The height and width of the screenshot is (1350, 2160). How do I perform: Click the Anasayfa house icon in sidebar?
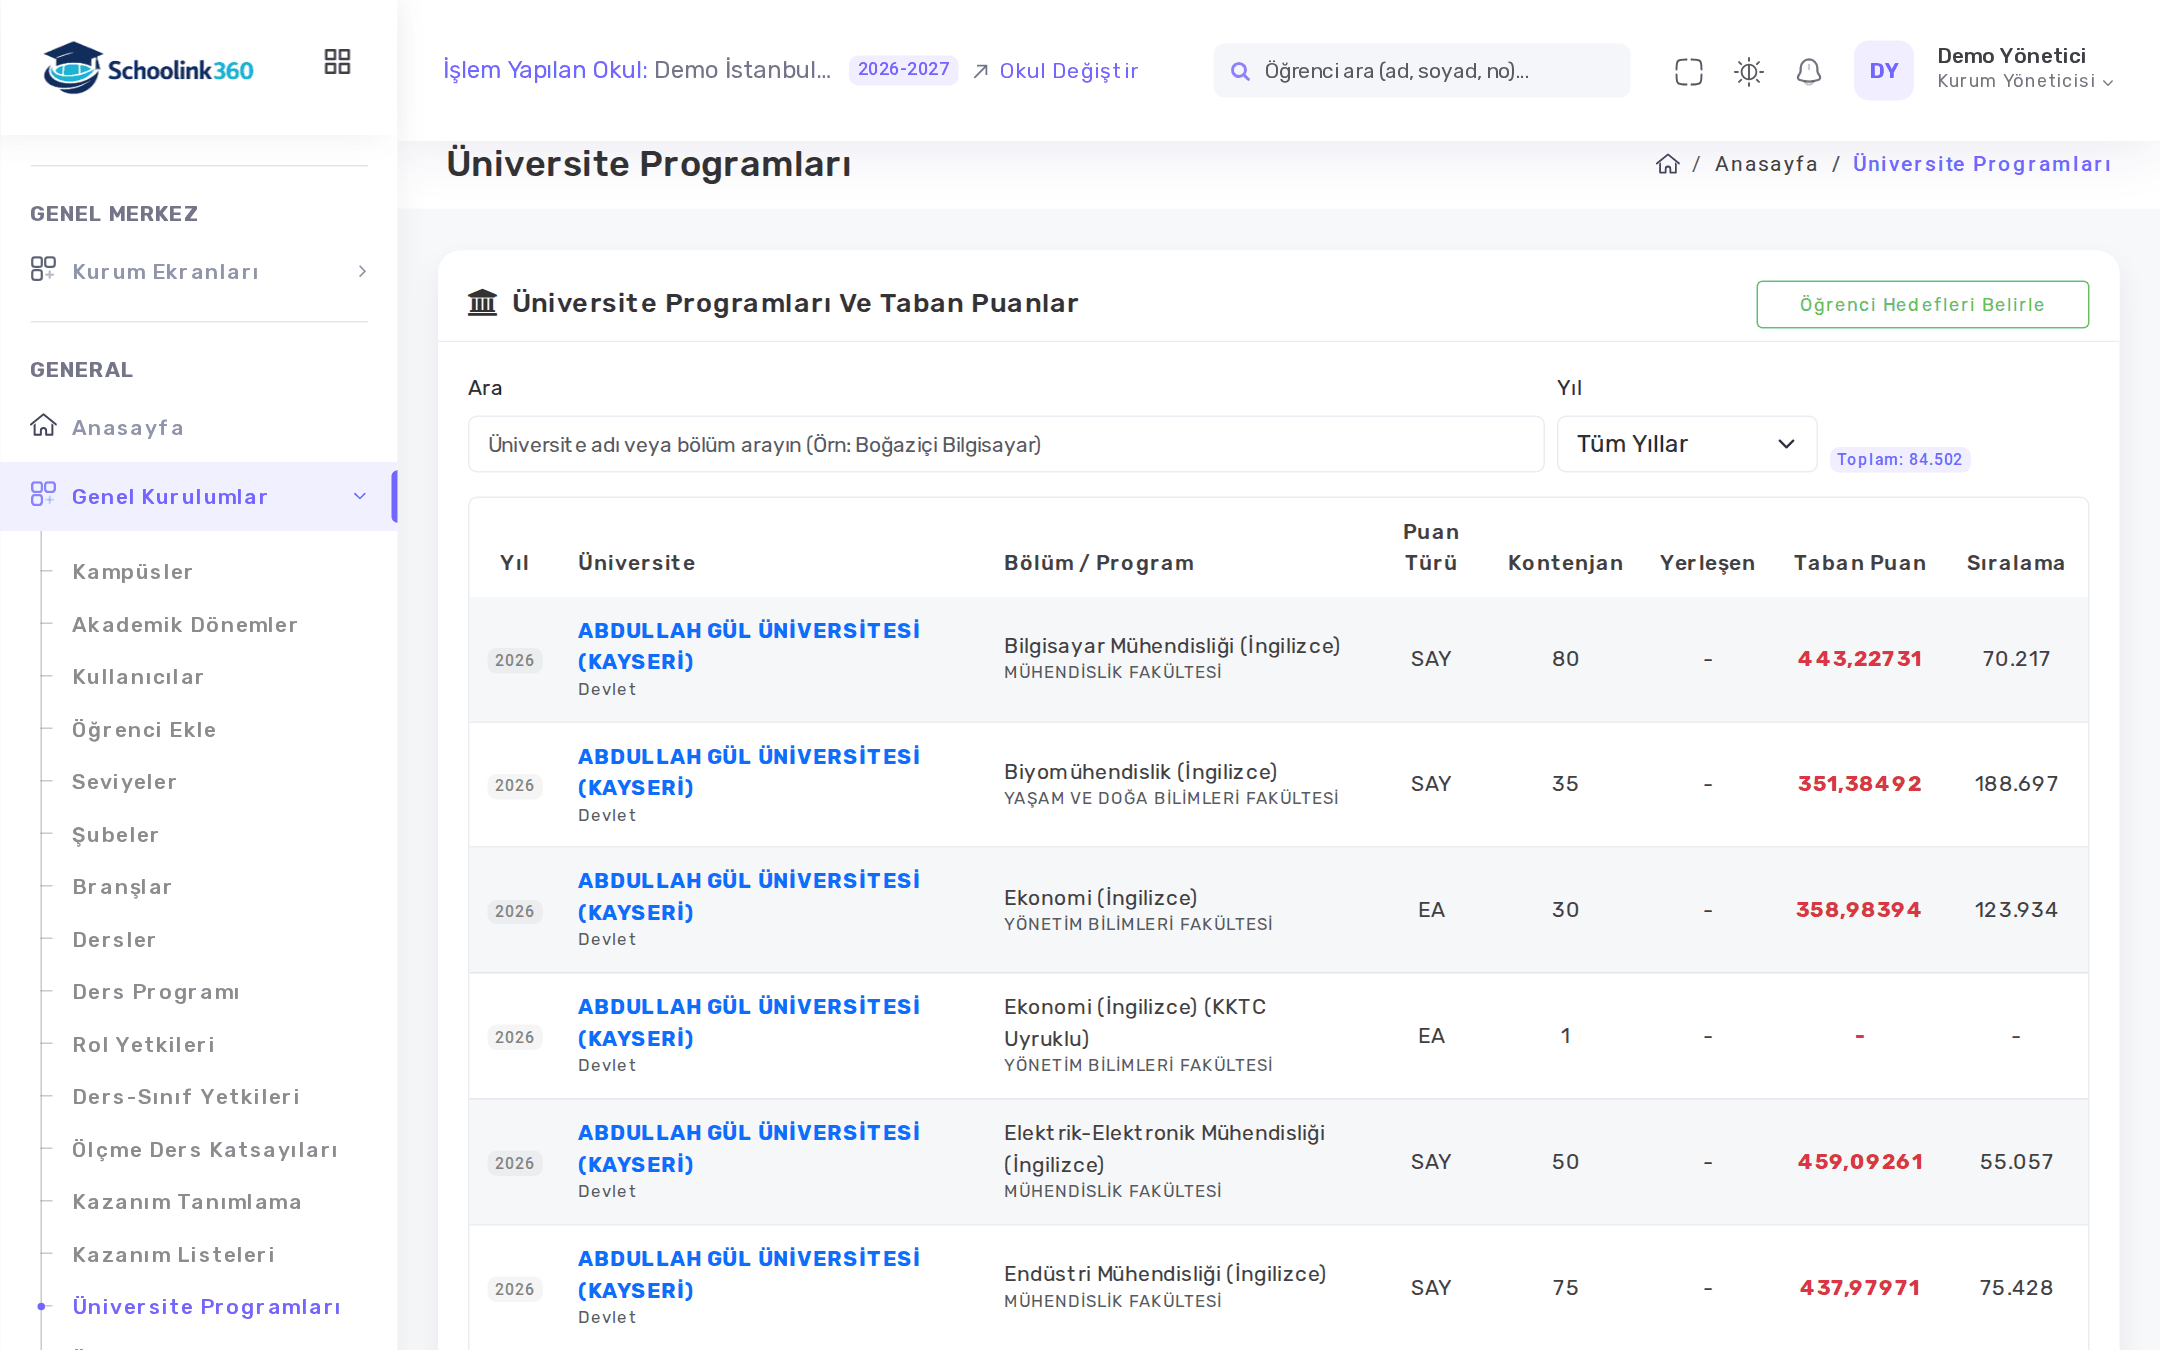coord(43,426)
